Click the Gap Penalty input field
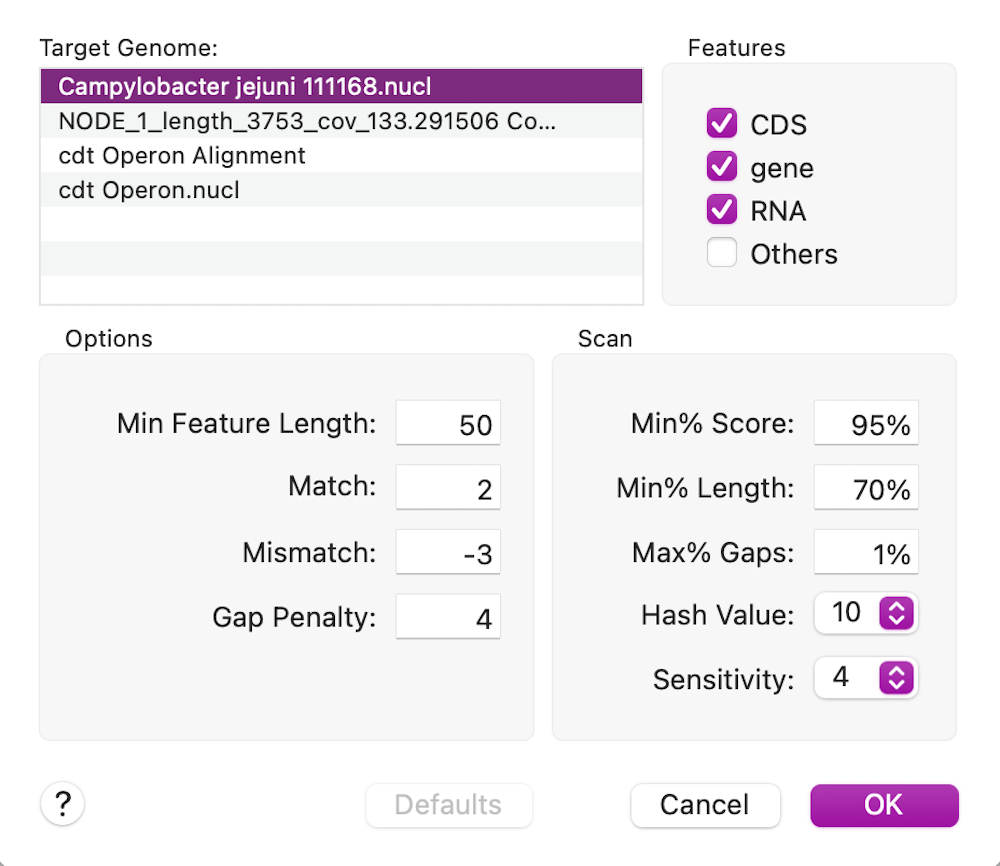1000x866 pixels. pyautogui.click(x=447, y=618)
